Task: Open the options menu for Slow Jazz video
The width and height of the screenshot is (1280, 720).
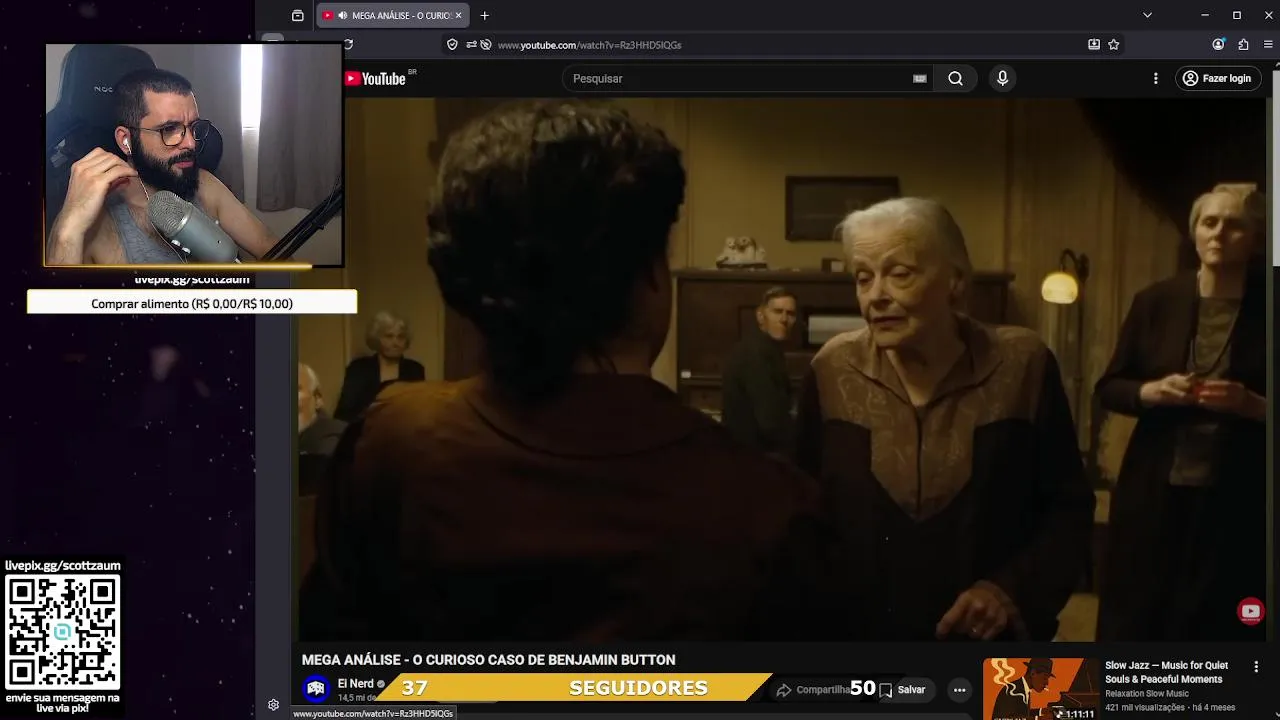Action: coord(1256,667)
